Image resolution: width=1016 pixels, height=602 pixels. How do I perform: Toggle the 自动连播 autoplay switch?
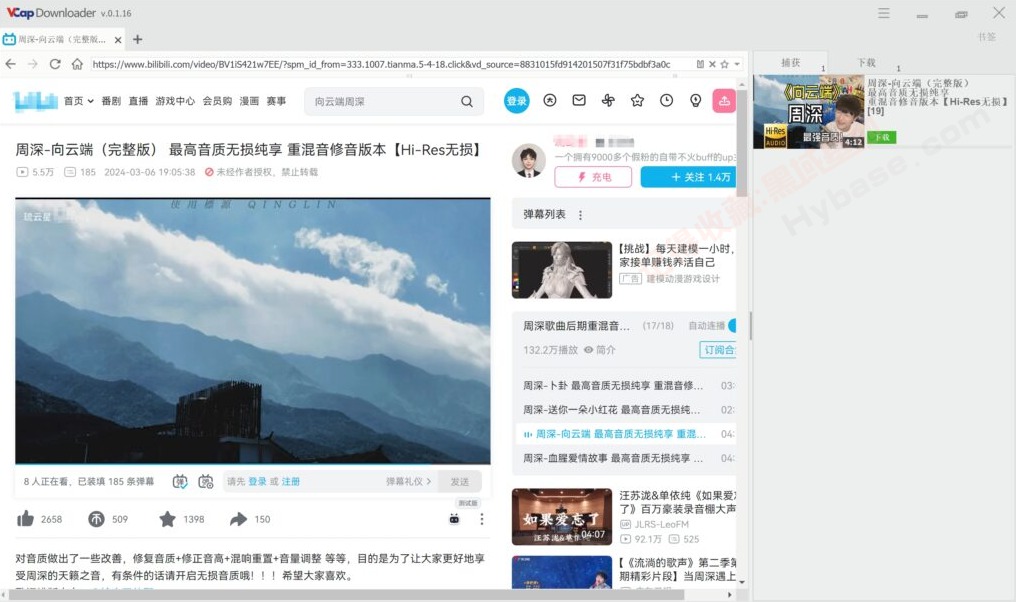(x=732, y=326)
